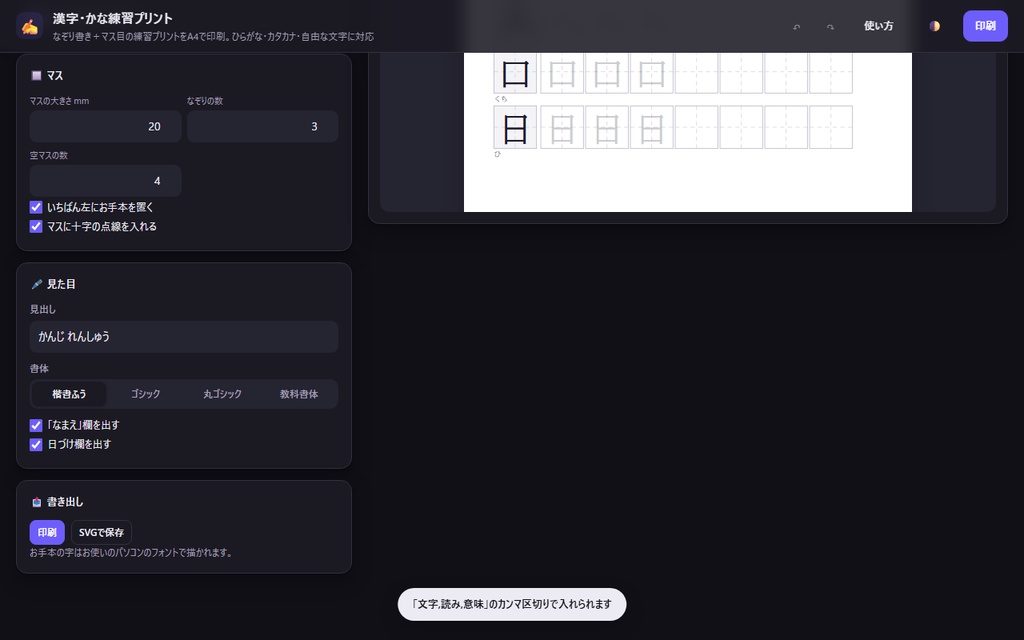Undo the last change
The width and height of the screenshot is (1024, 640).
coord(796,26)
